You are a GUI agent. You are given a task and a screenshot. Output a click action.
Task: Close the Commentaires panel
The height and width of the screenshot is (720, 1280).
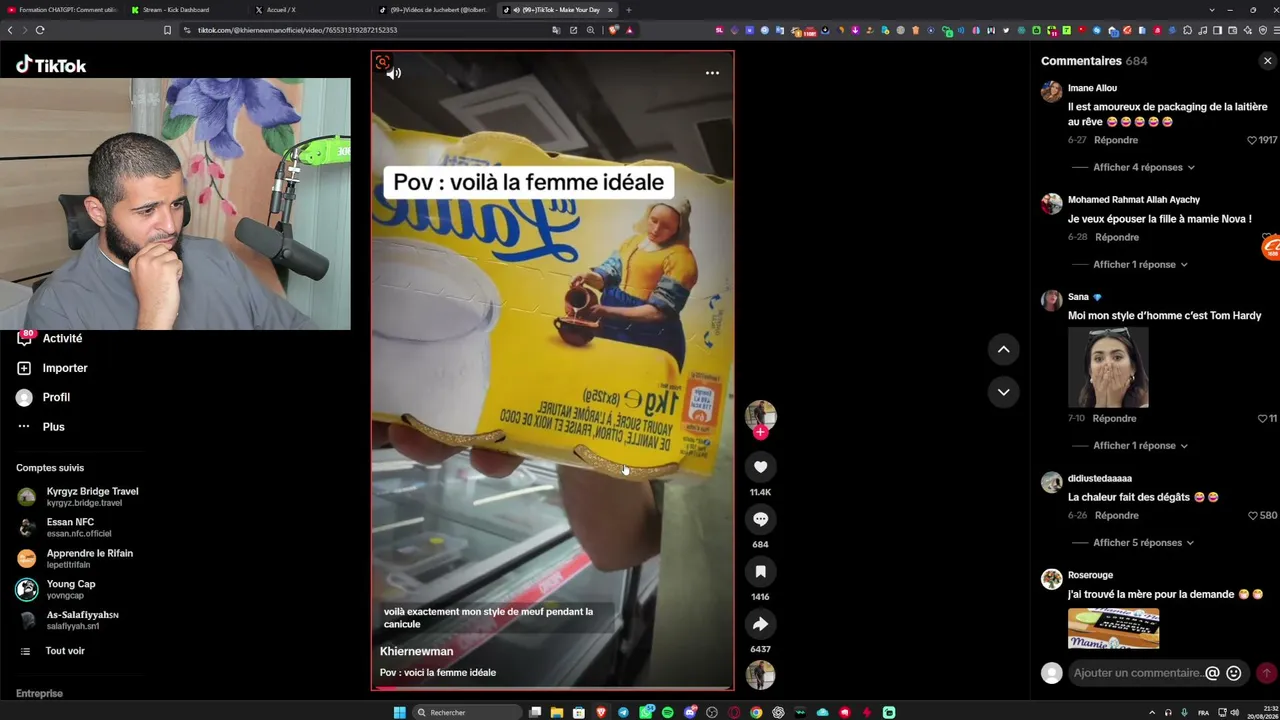tap(1267, 61)
